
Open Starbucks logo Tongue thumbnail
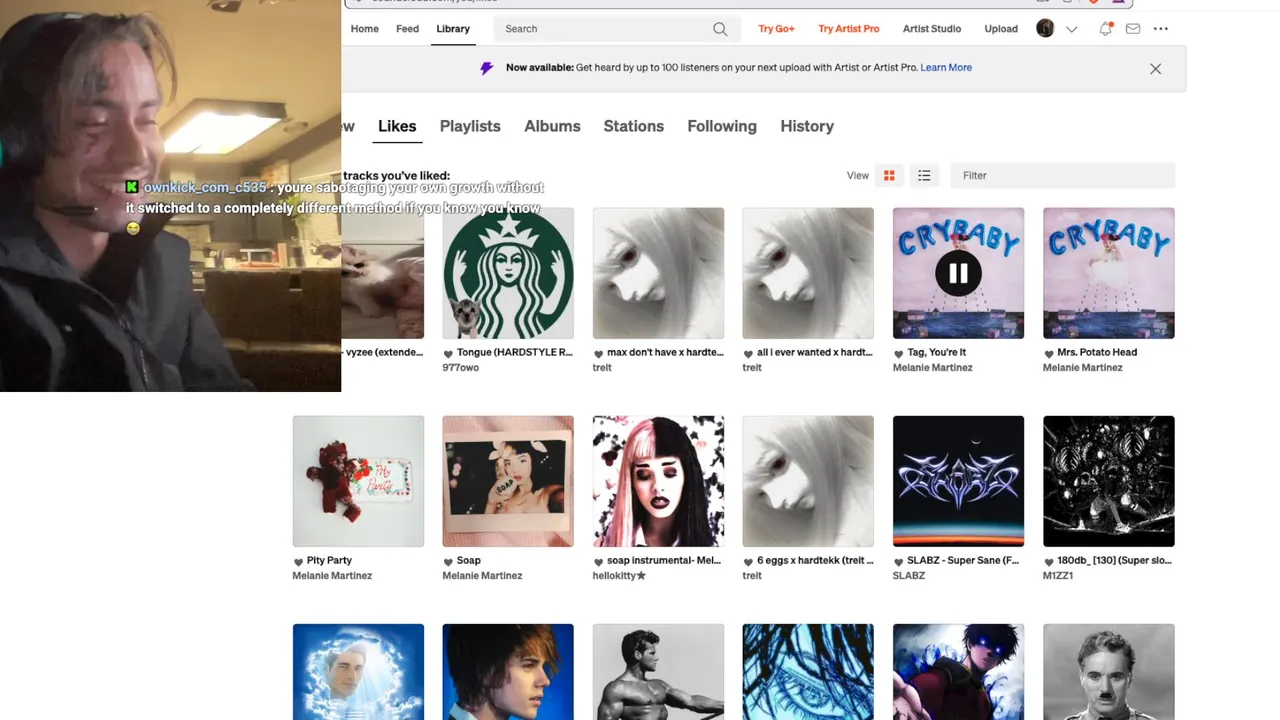(508, 273)
